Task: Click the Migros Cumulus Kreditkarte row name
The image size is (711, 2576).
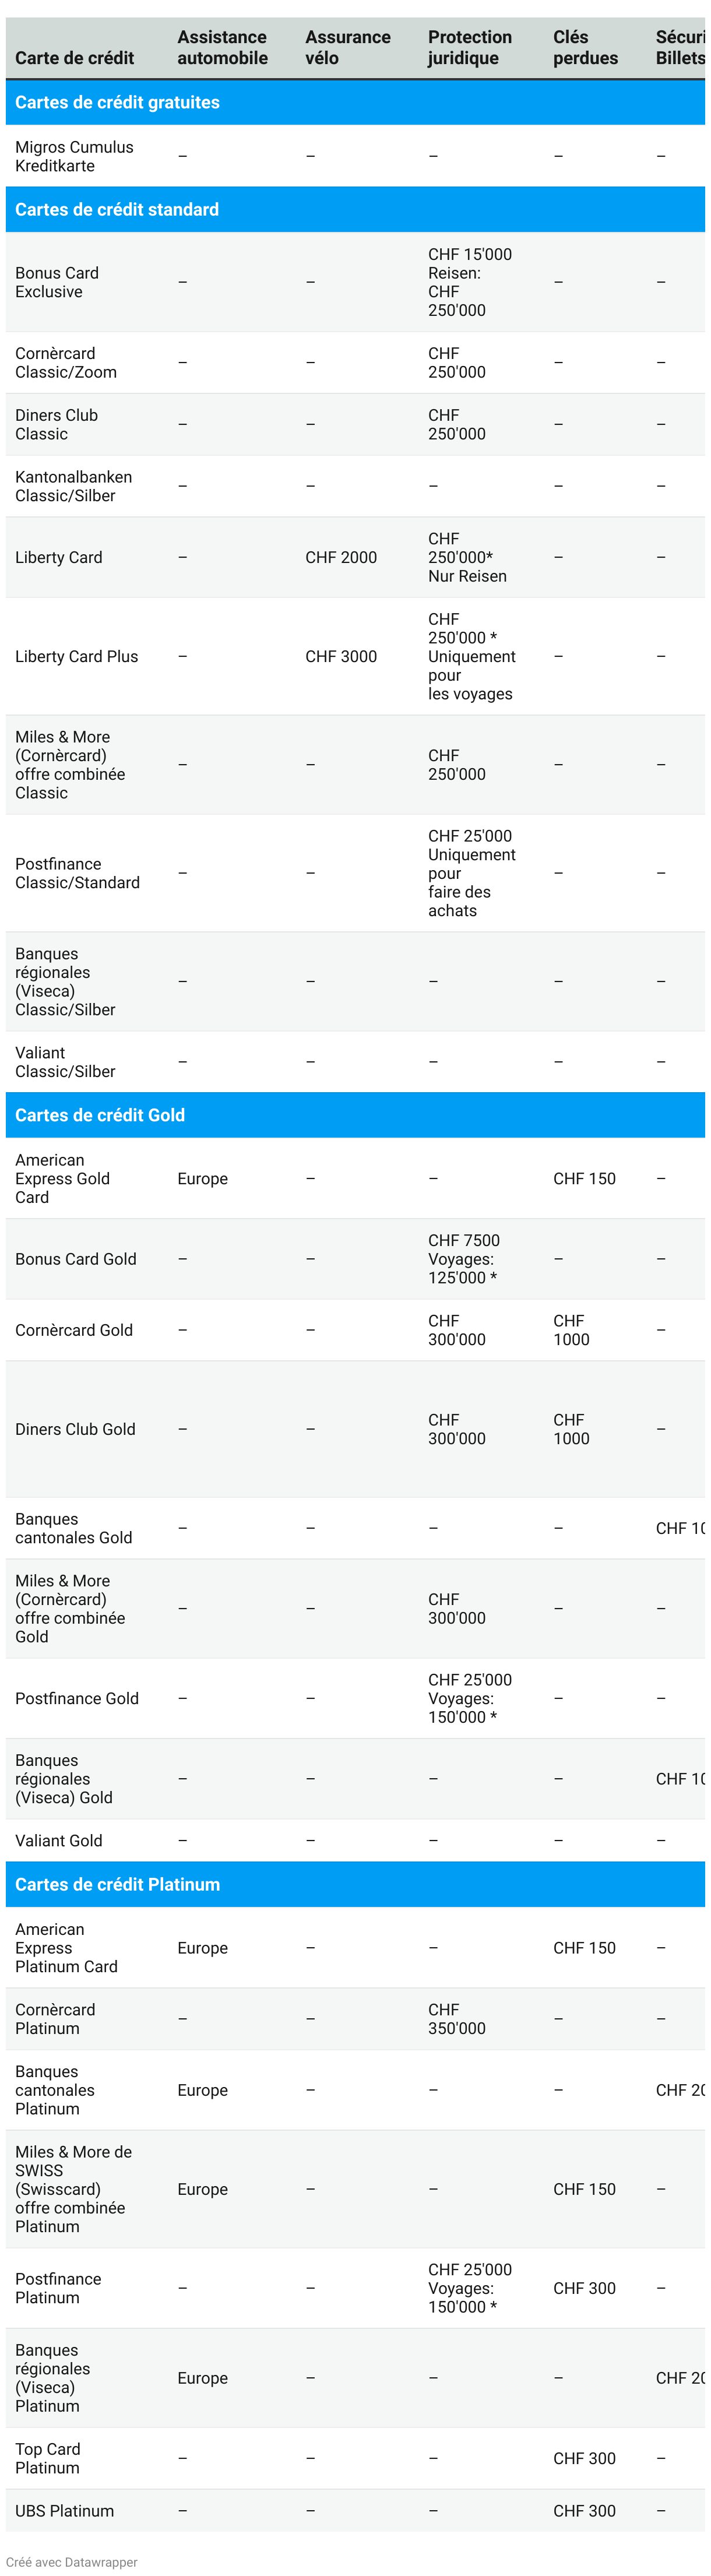Action: click(x=74, y=156)
